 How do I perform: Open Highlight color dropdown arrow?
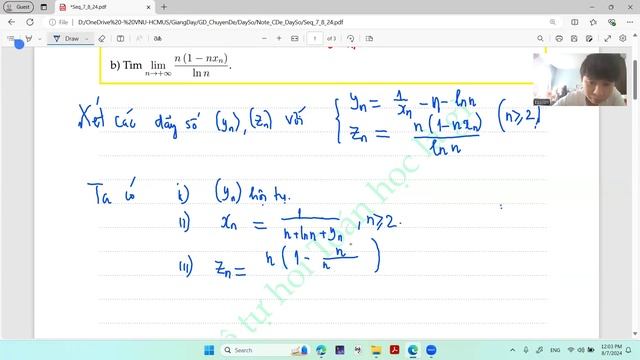(x=40, y=39)
